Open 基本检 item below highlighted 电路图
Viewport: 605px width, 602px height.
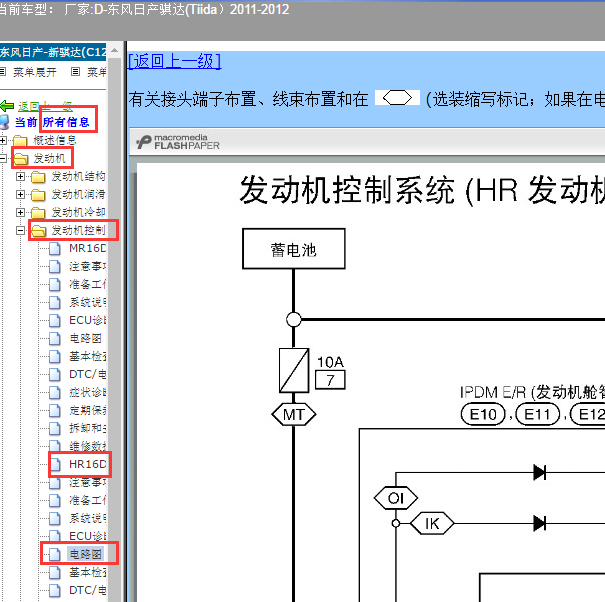(x=88, y=572)
